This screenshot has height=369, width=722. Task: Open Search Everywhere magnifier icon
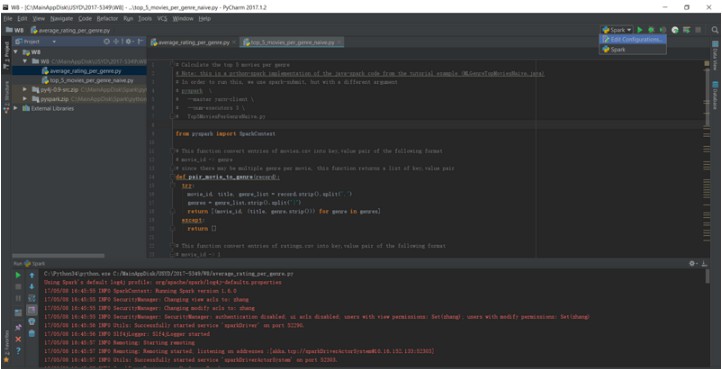pyautogui.click(x=715, y=30)
